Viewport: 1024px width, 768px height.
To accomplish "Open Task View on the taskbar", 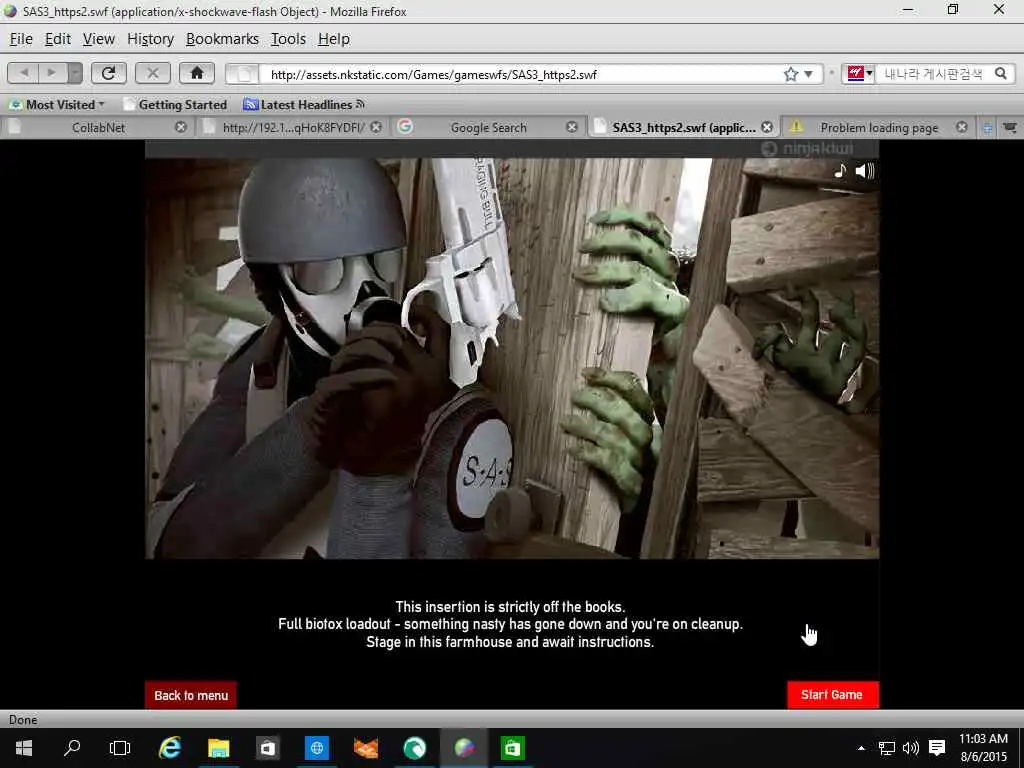I will point(120,748).
